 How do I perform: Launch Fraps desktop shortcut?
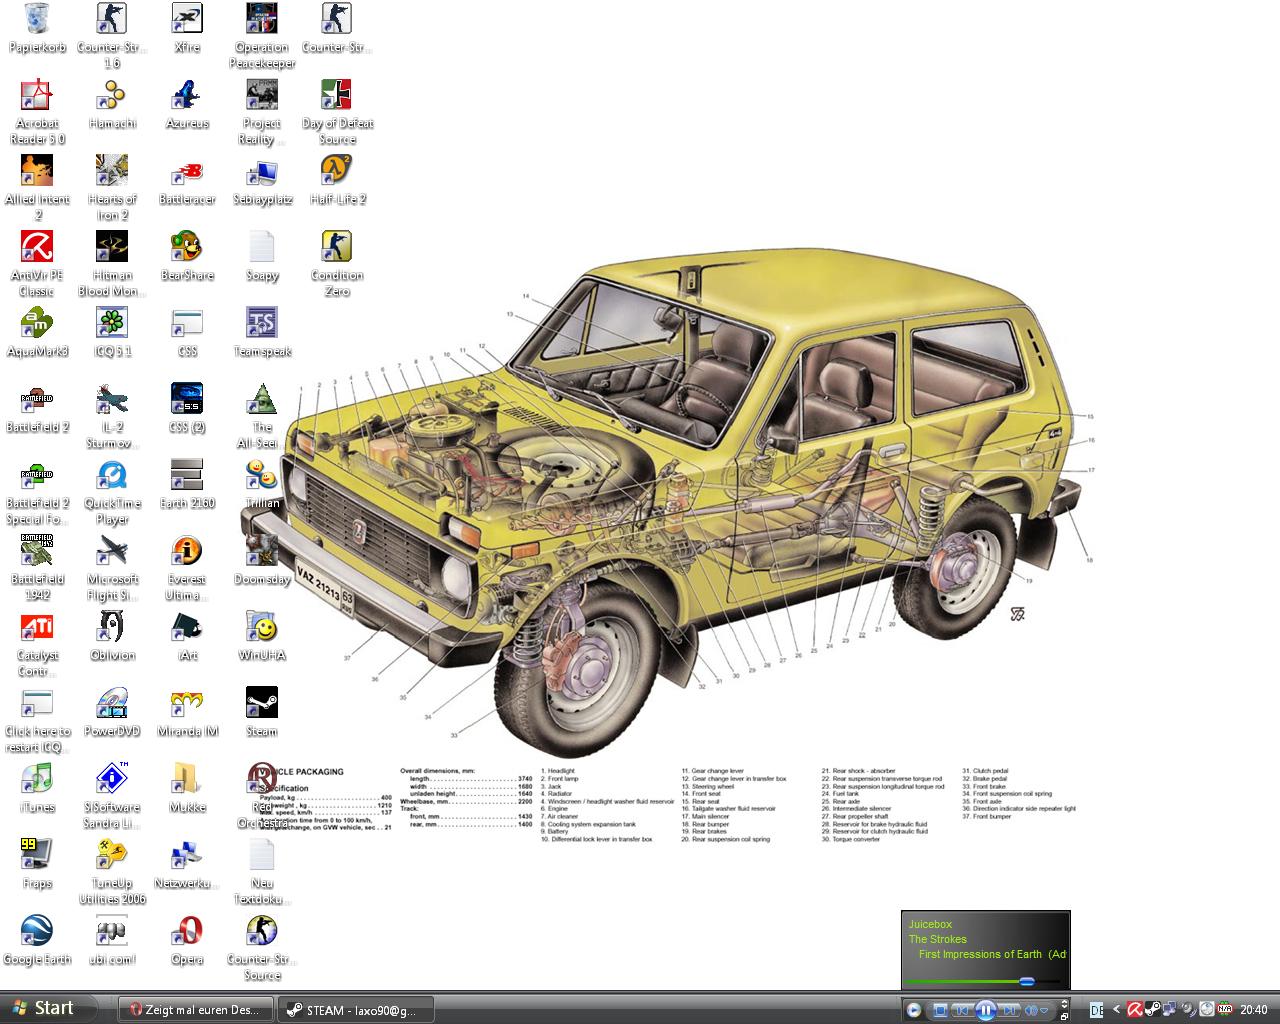point(37,865)
